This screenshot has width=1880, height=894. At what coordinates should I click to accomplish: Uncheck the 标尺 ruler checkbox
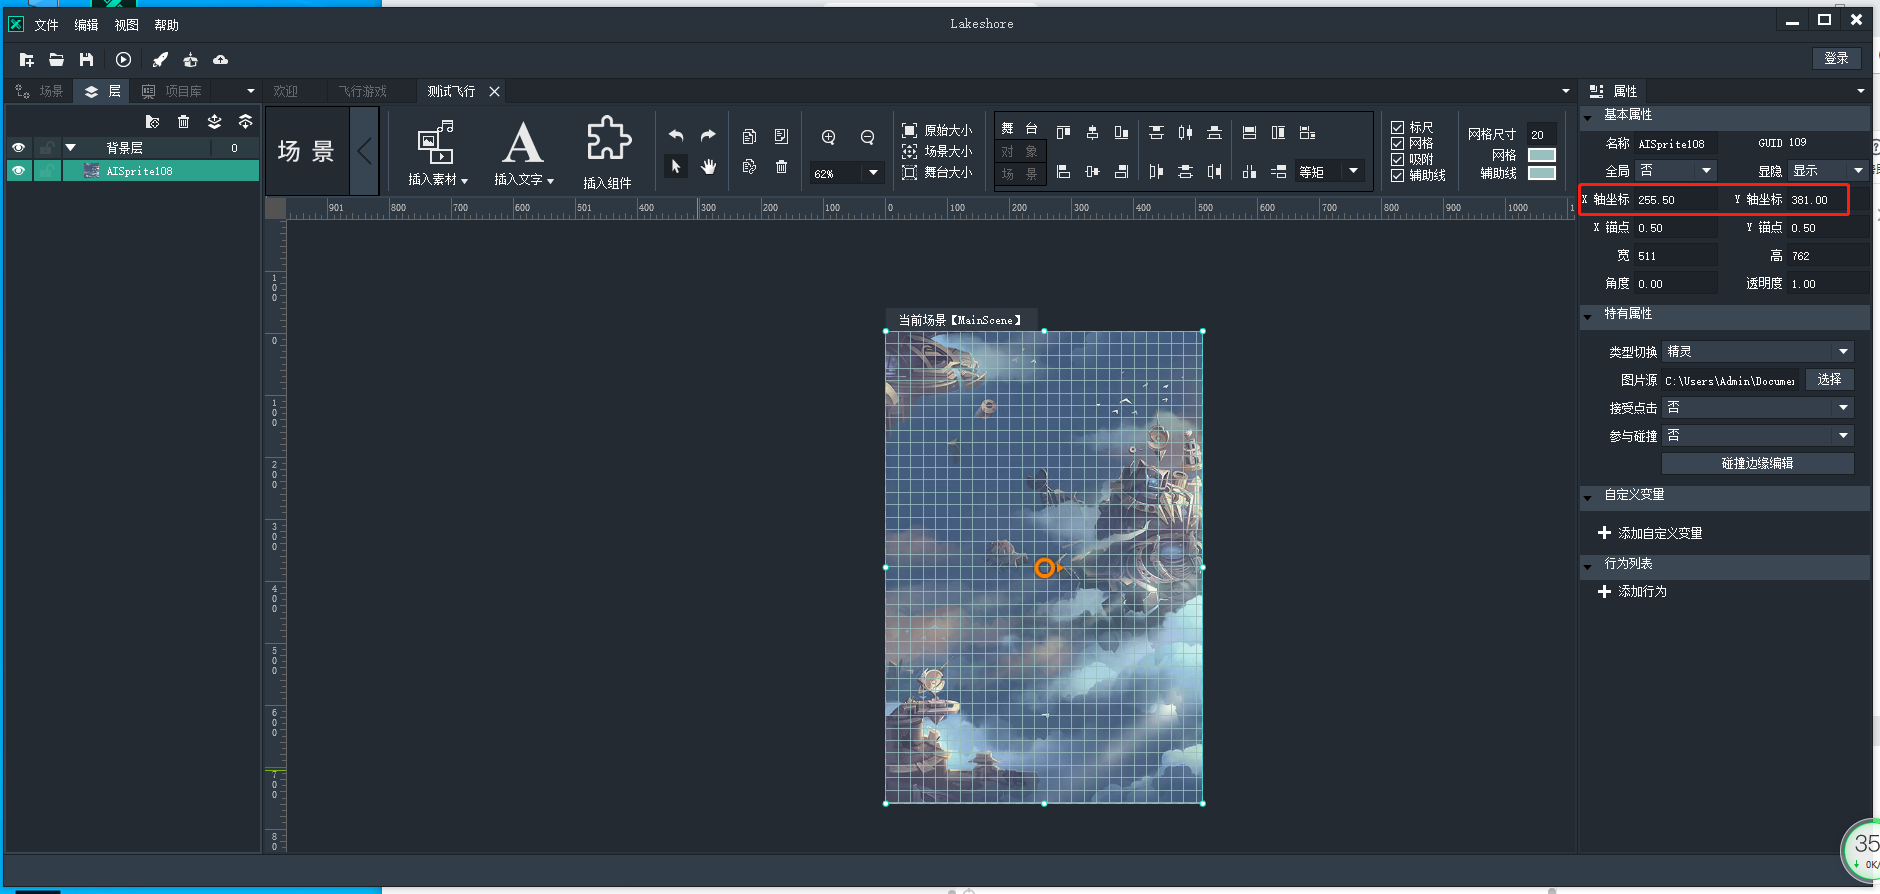(x=1397, y=127)
